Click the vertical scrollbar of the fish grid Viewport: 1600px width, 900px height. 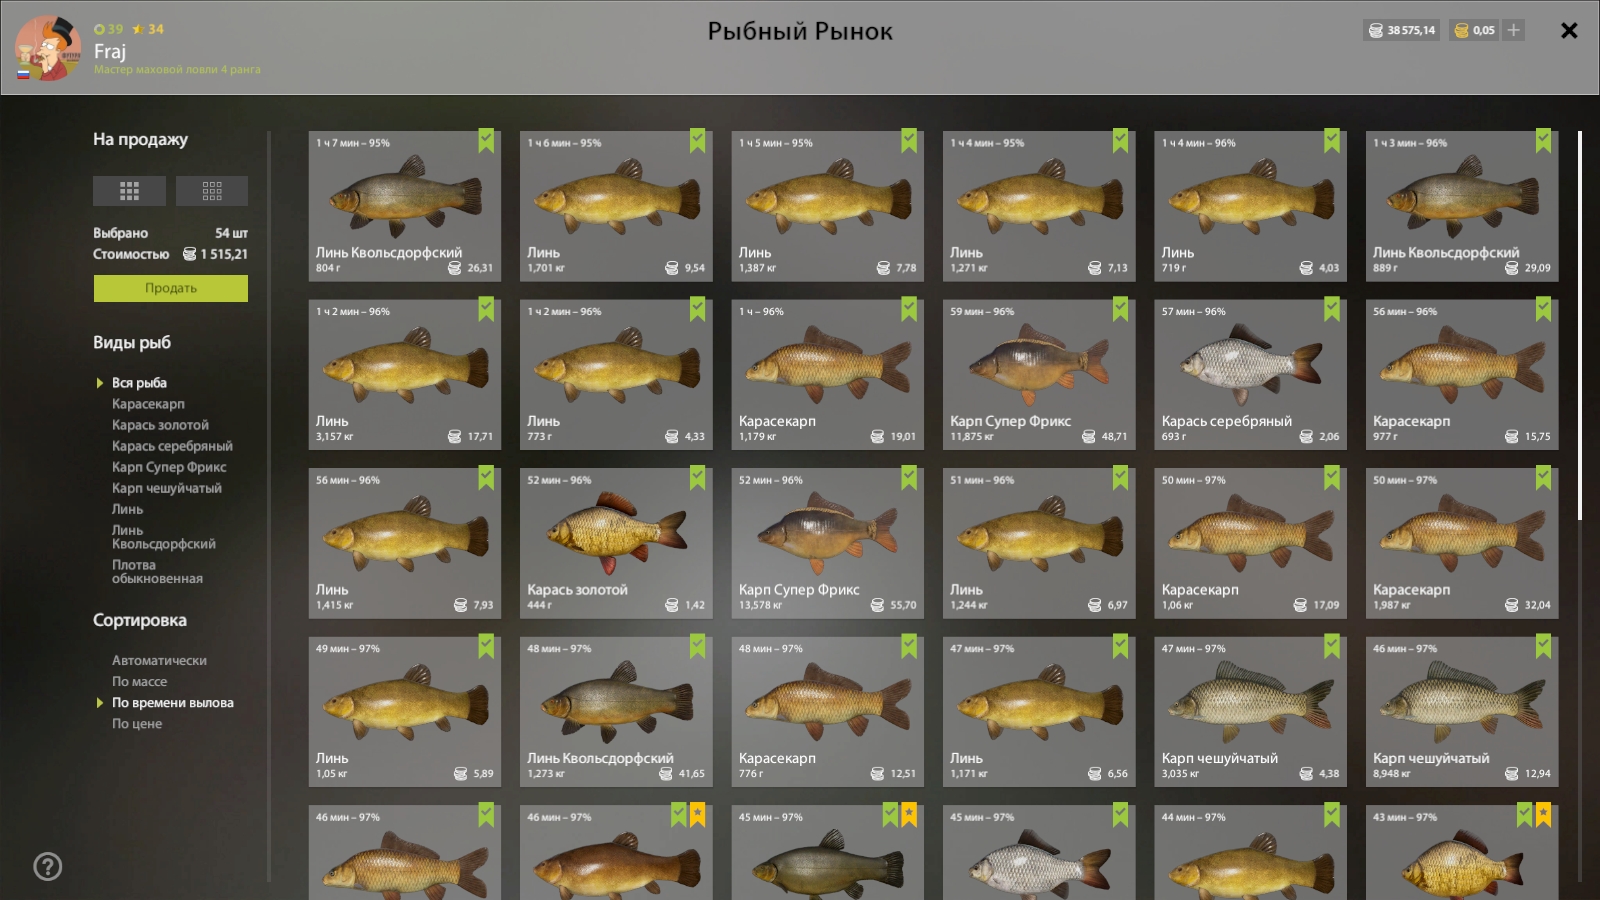[1580, 325]
